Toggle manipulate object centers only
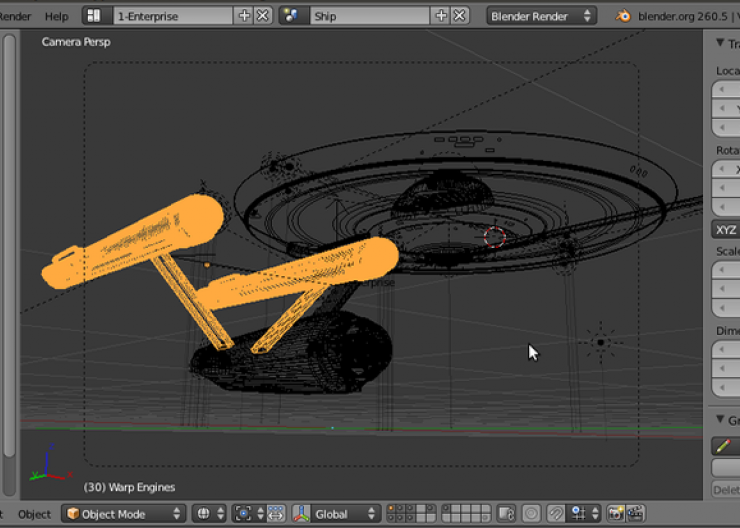This screenshot has height=528, width=740. click(276, 514)
